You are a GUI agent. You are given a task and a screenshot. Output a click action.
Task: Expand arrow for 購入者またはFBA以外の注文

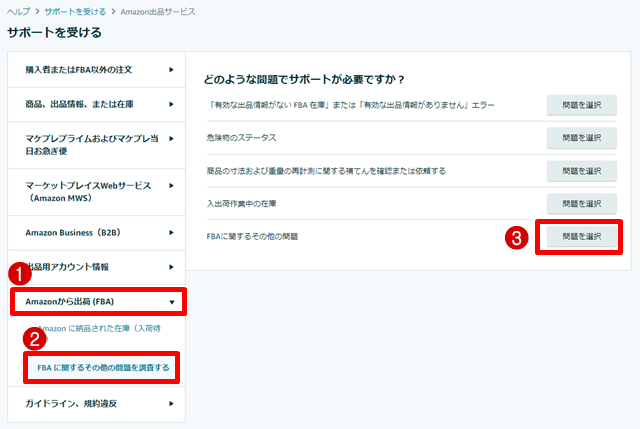coord(171,70)
